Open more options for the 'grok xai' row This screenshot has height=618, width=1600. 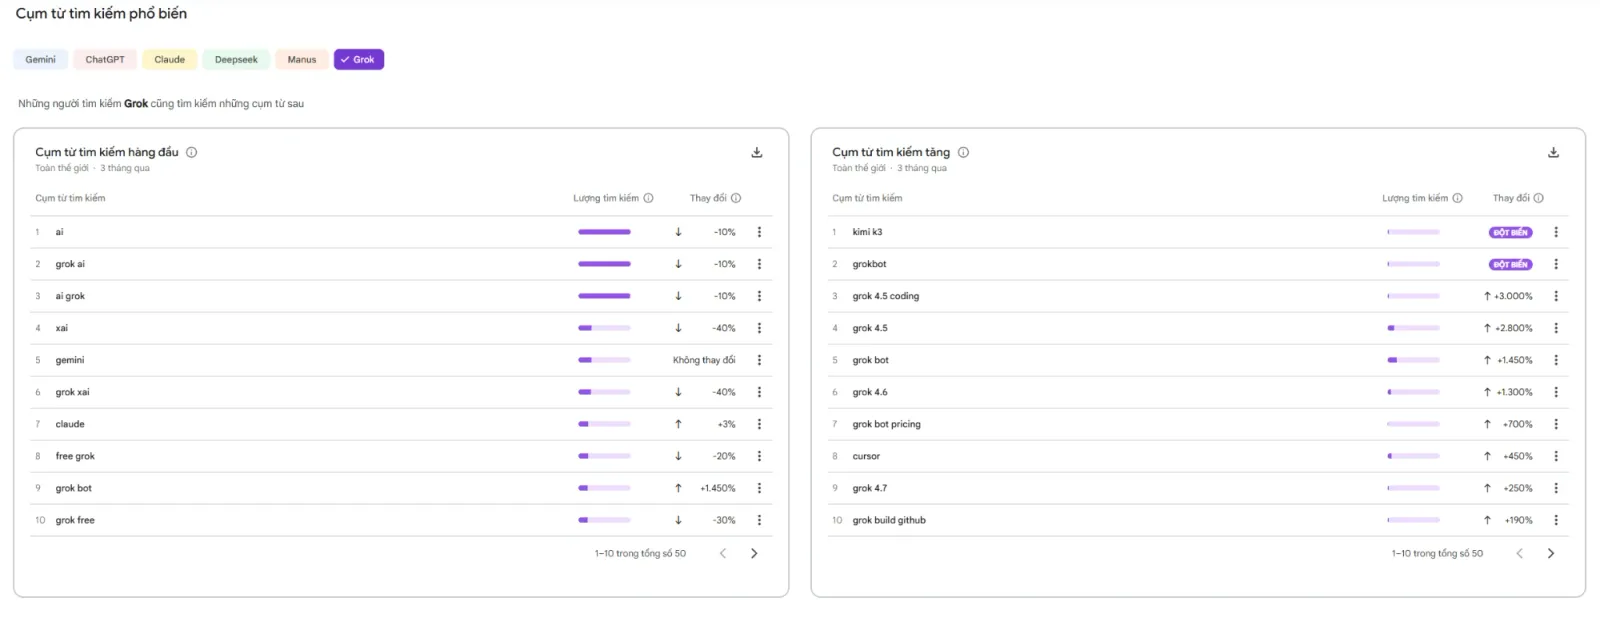point(759,392)
